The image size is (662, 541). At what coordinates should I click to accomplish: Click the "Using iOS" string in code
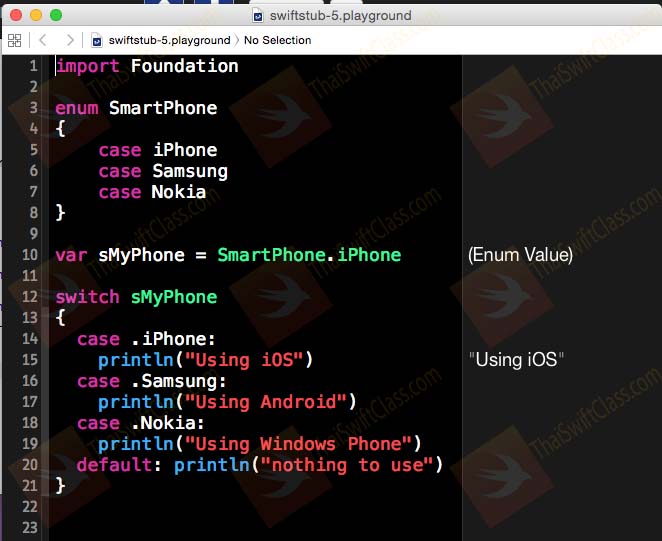point(244,360)
